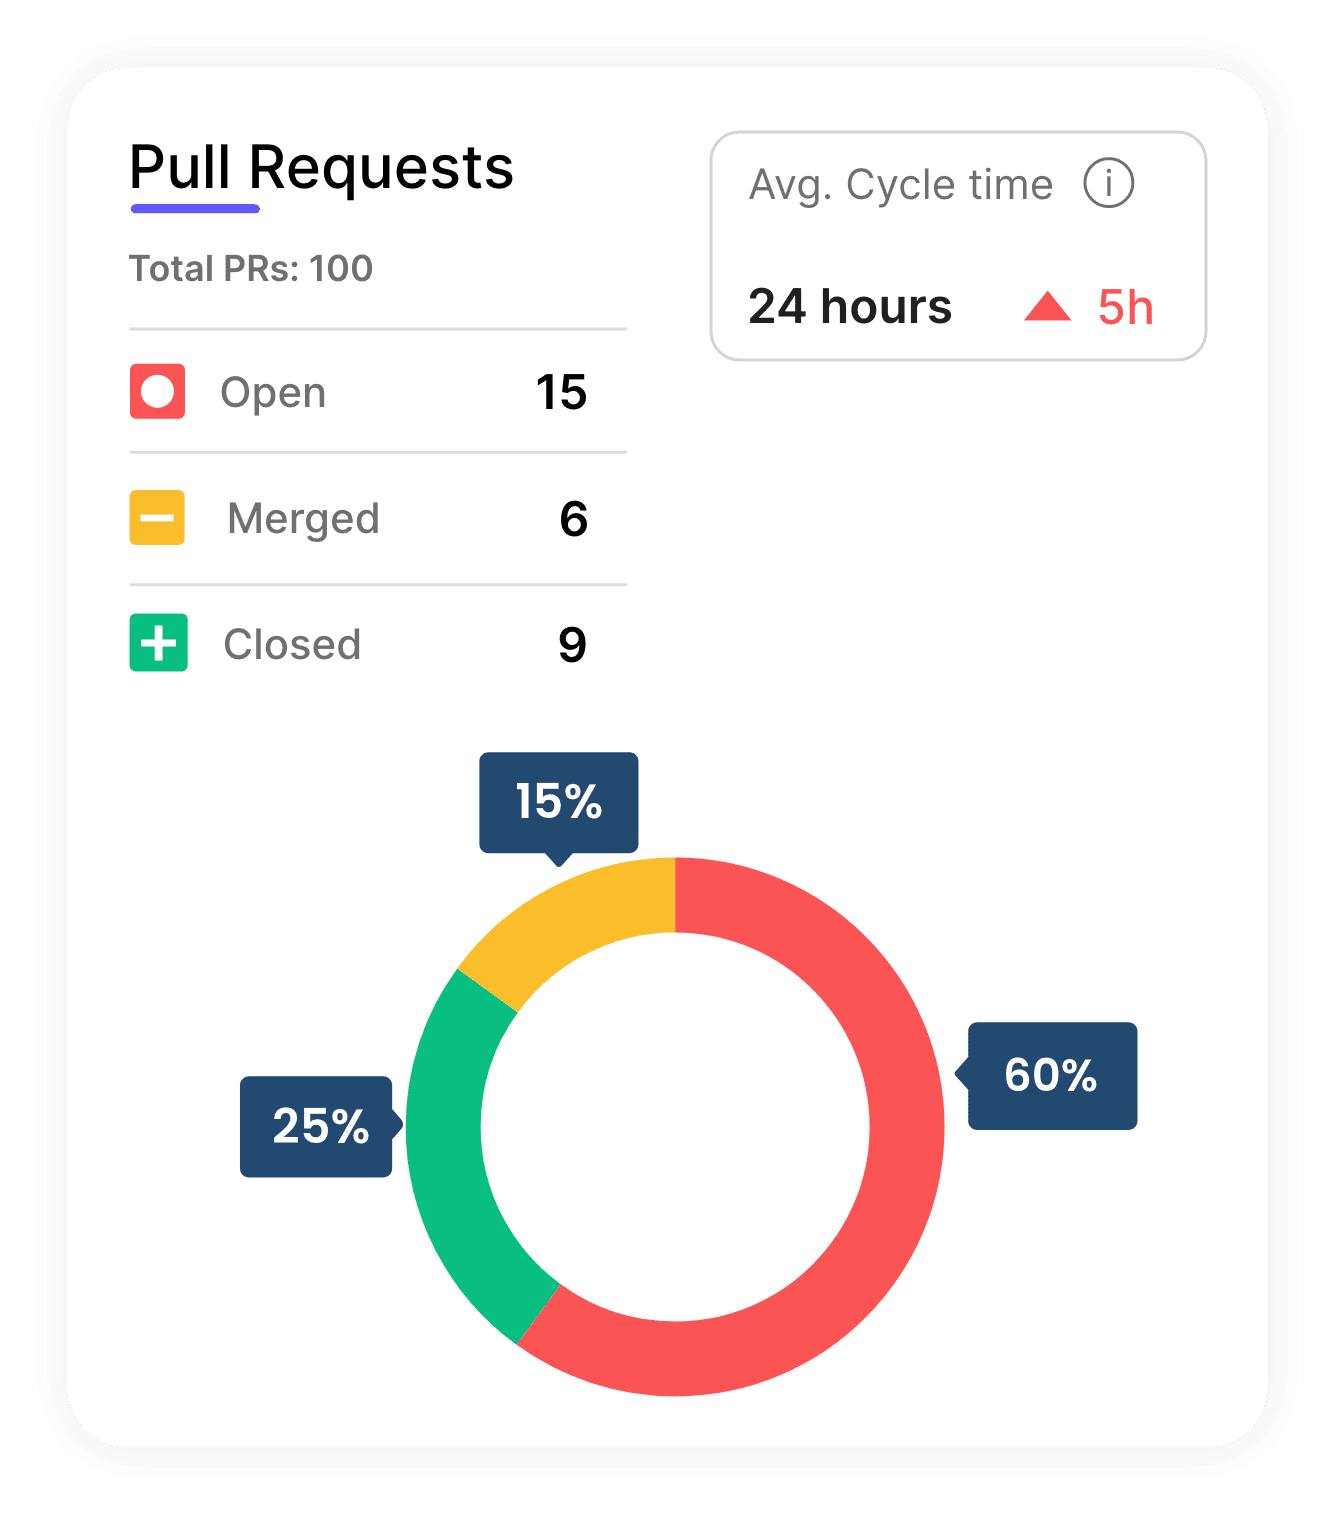The image size is (1335, 1515).
Task: Click the info icon beside Avg. Cycle time
Action: pyautogui.click(x=1108, y=184)
